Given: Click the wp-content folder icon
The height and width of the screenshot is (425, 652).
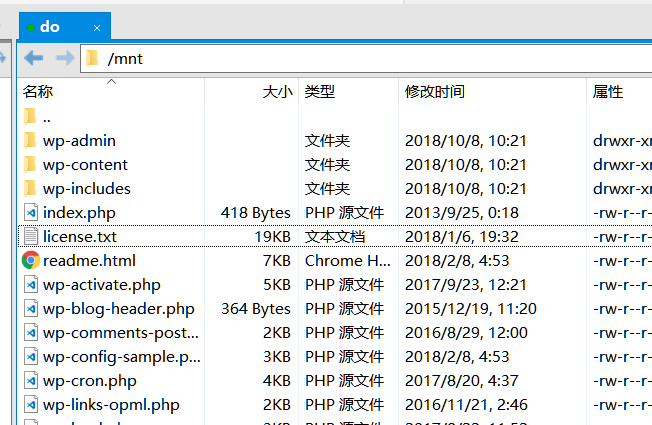Looking at the screenshot, I should (x=30, y=165).
